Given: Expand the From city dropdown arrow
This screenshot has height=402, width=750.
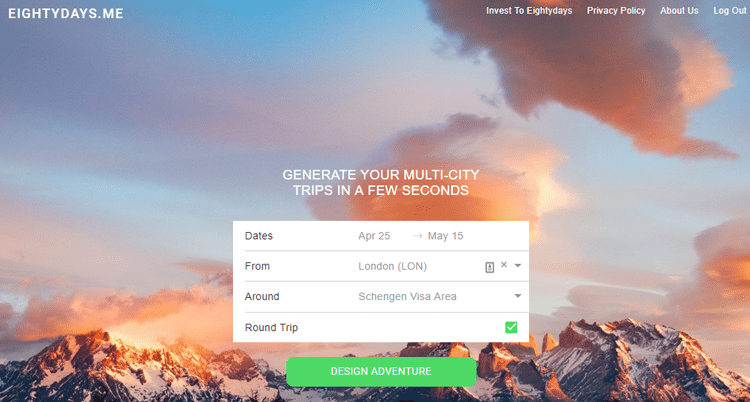Looking at the screenshot, I should point(518,266).
